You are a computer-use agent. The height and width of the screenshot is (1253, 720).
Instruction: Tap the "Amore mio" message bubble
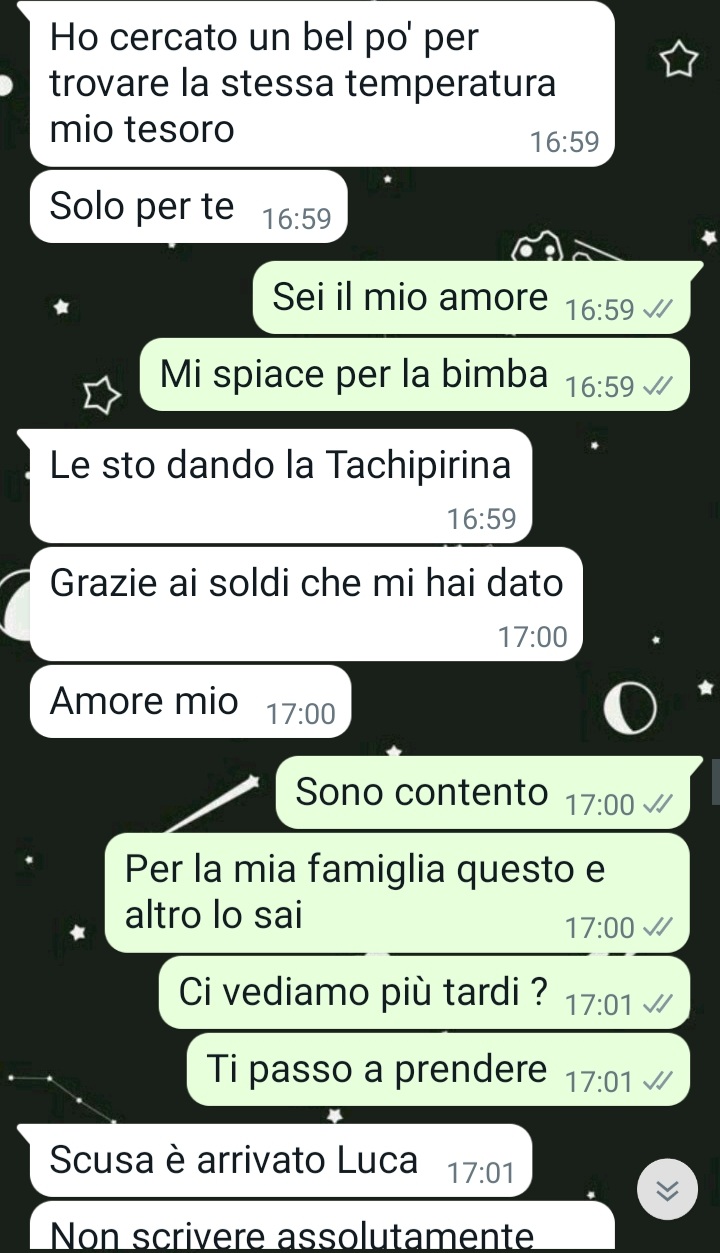(x=191, y=702)
